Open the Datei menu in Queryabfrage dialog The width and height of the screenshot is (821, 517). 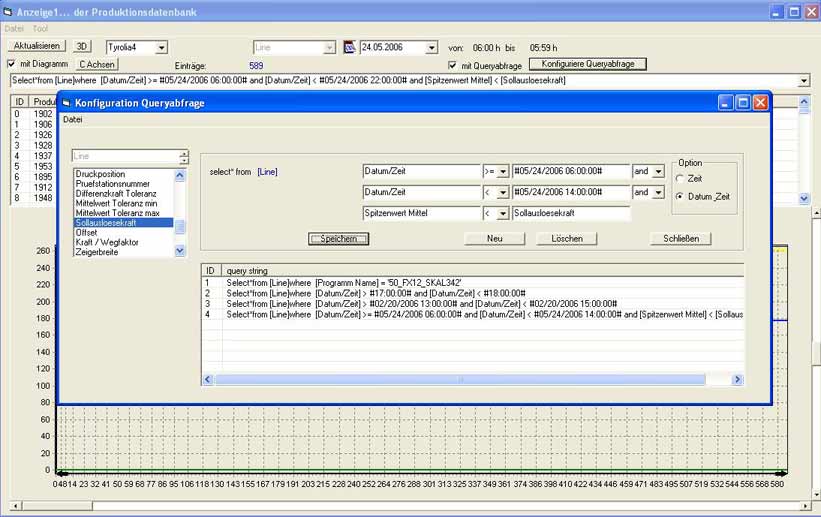(72, 119)
